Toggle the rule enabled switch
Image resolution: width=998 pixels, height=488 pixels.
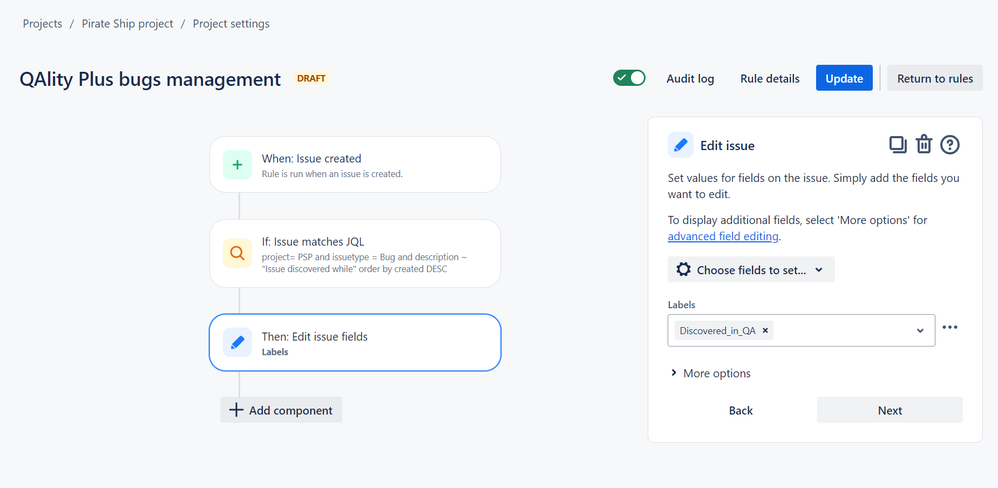(x=629, y=78)
